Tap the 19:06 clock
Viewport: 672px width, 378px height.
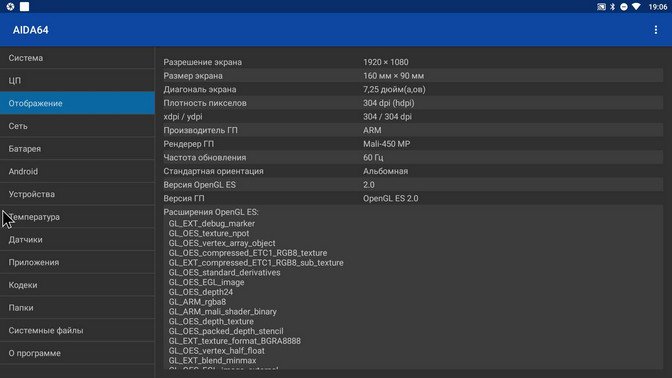point(657,6)
